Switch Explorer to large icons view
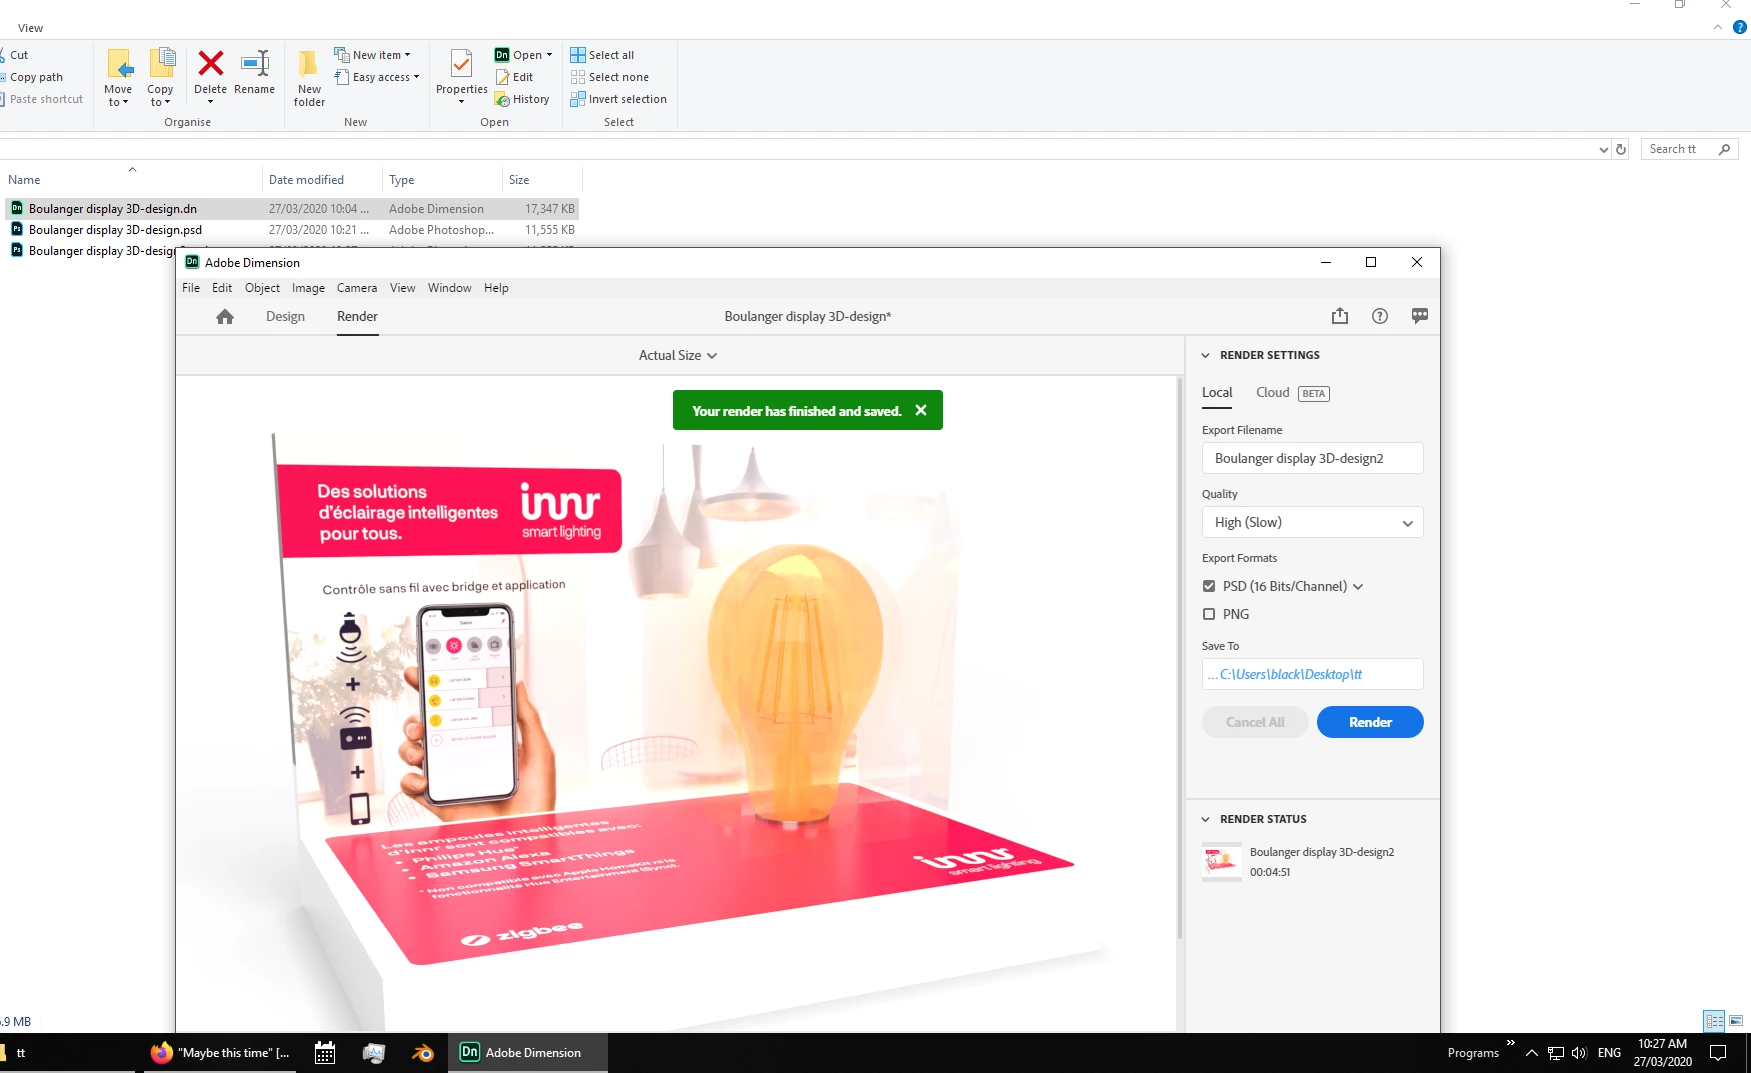The height and width of the screenshot is (1073, 1751). 1736,1021
